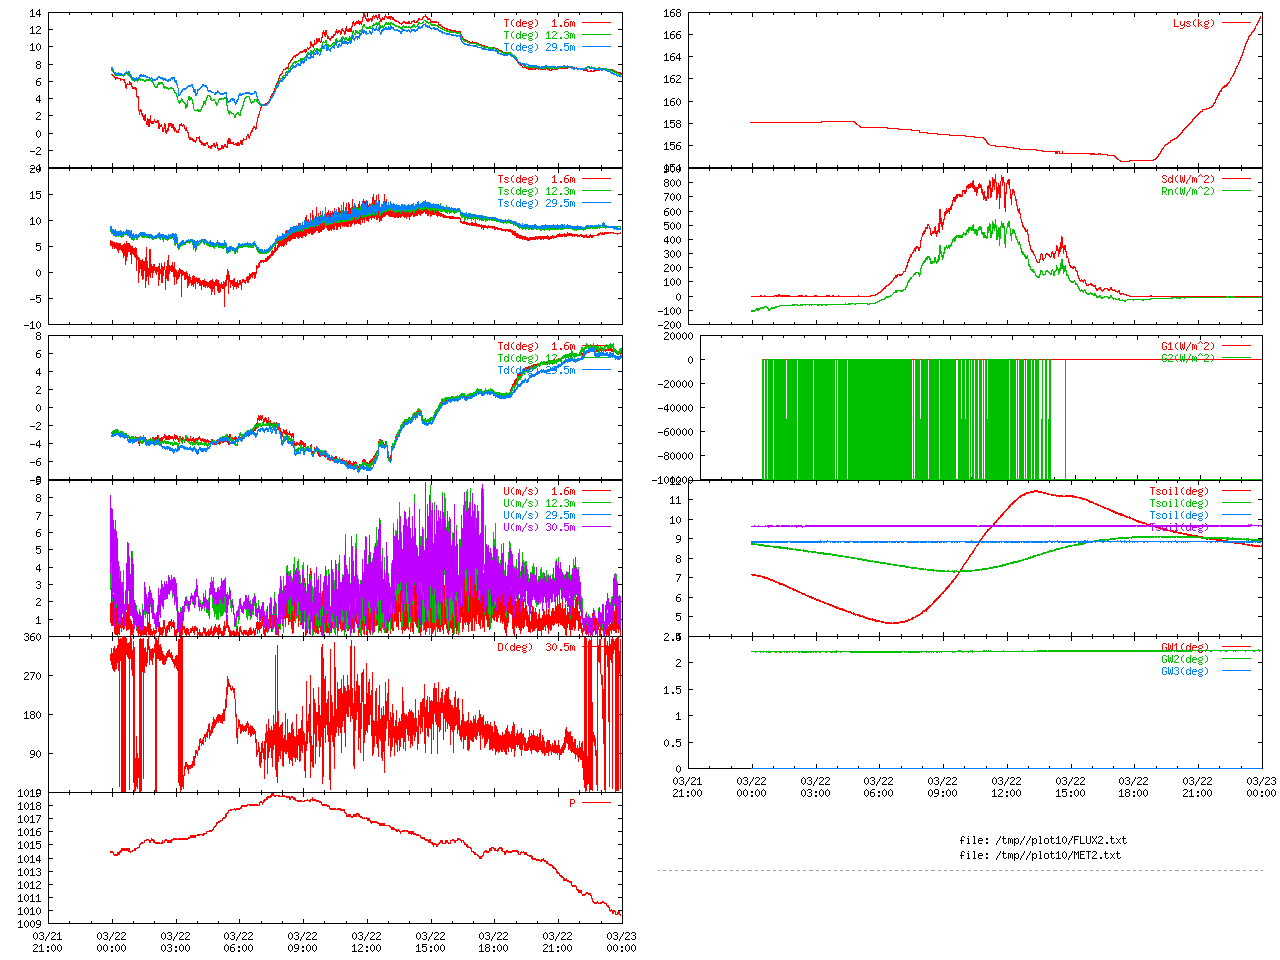
Task: Select the 'U(m/s) 30.5m' legend label
Action: pos(539,528)
